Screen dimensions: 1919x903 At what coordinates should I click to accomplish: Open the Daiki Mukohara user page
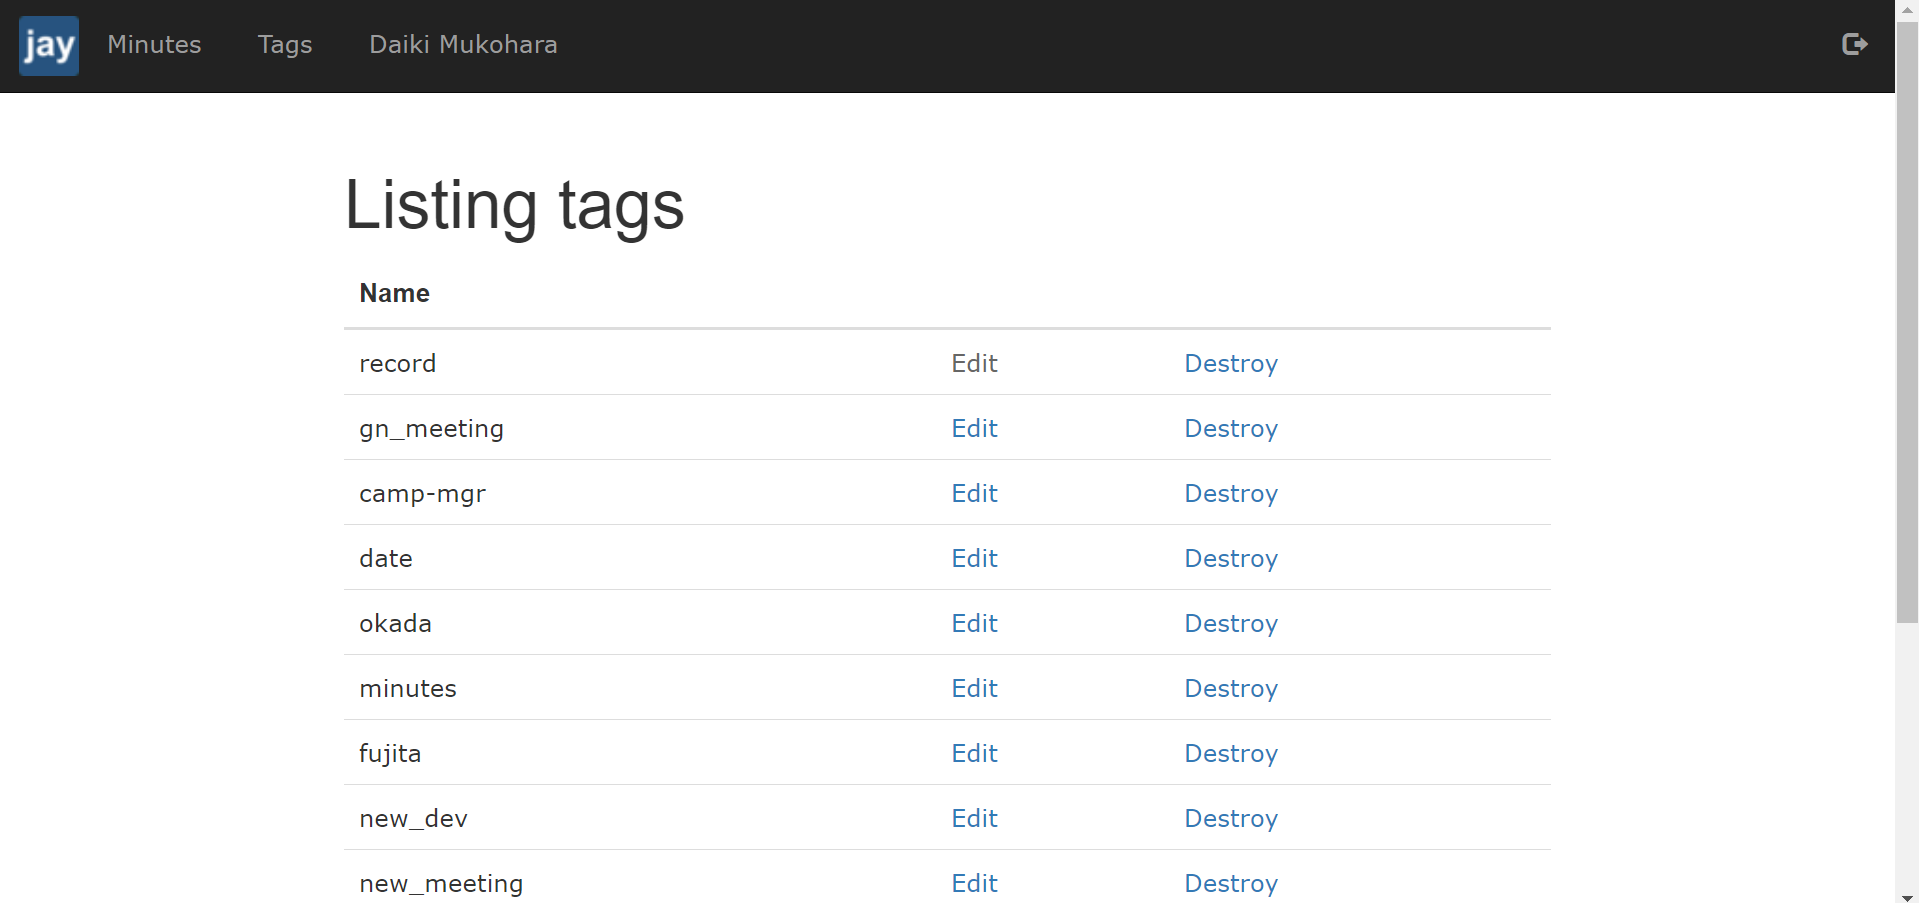pos(463,45)
